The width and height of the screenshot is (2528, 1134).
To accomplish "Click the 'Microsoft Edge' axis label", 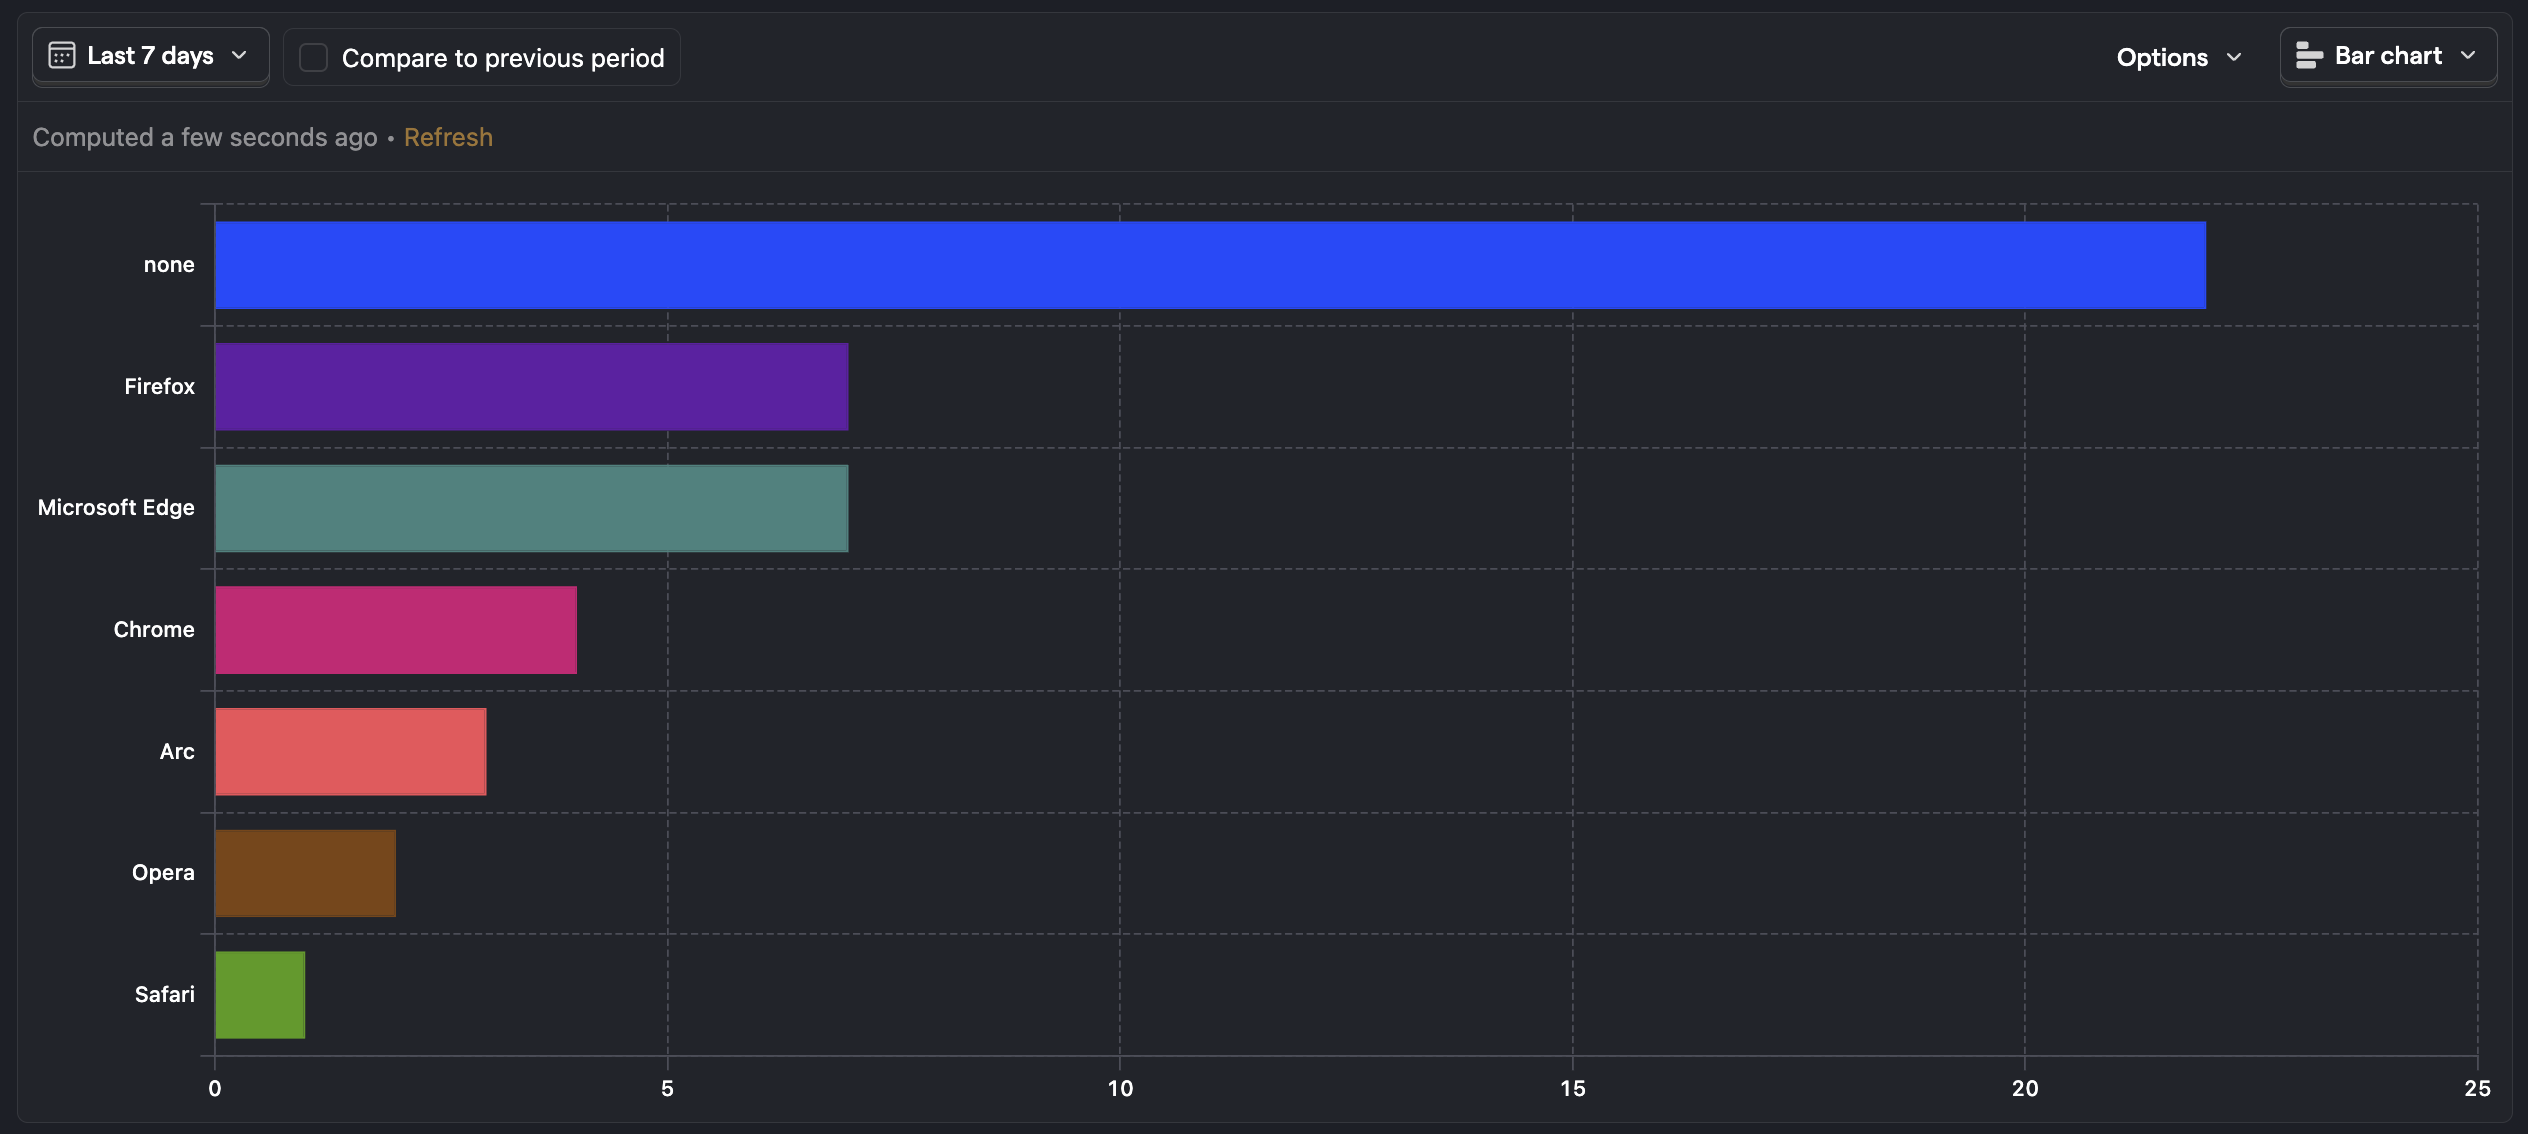I will point(116,508).
